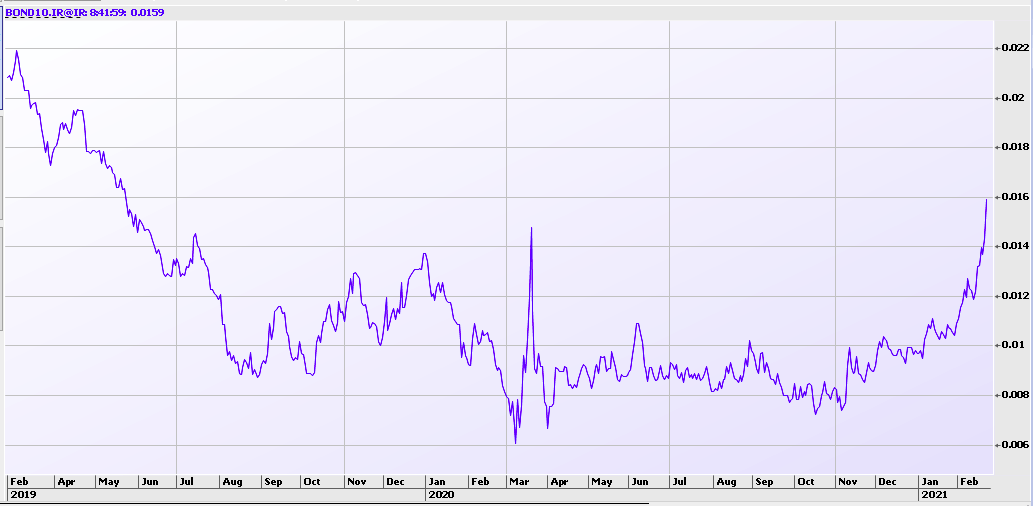Click the 0.008 price axis label

point(1015,395)
